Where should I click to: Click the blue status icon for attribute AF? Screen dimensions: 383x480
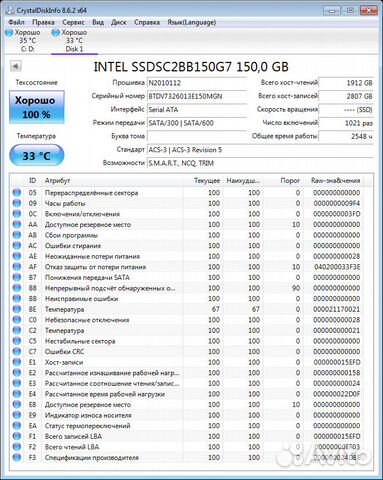coord(17,267)
